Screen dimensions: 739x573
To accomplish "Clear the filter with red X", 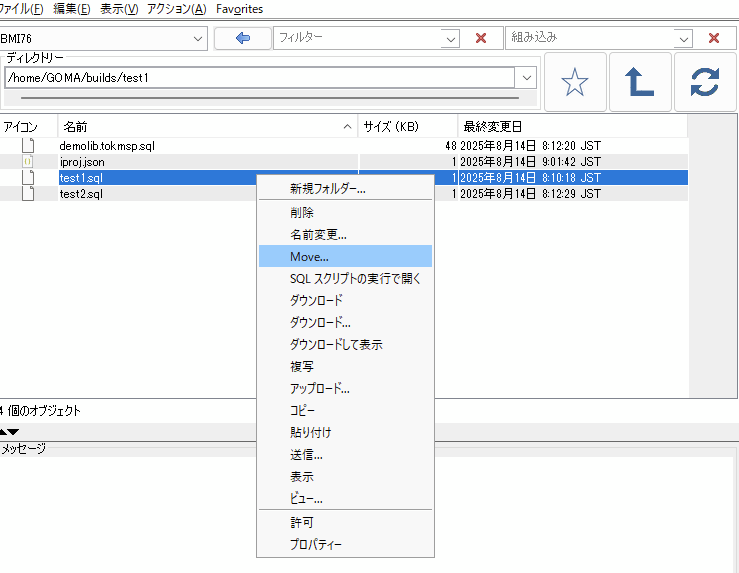I will pos(481,38).
